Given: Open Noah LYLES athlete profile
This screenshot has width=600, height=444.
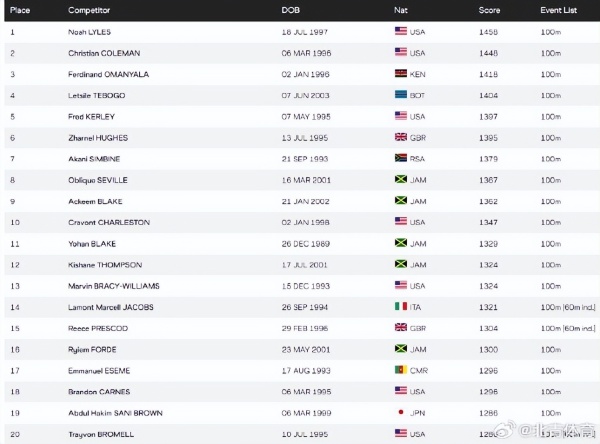Looking at the screenshot, I should (89, 31).
